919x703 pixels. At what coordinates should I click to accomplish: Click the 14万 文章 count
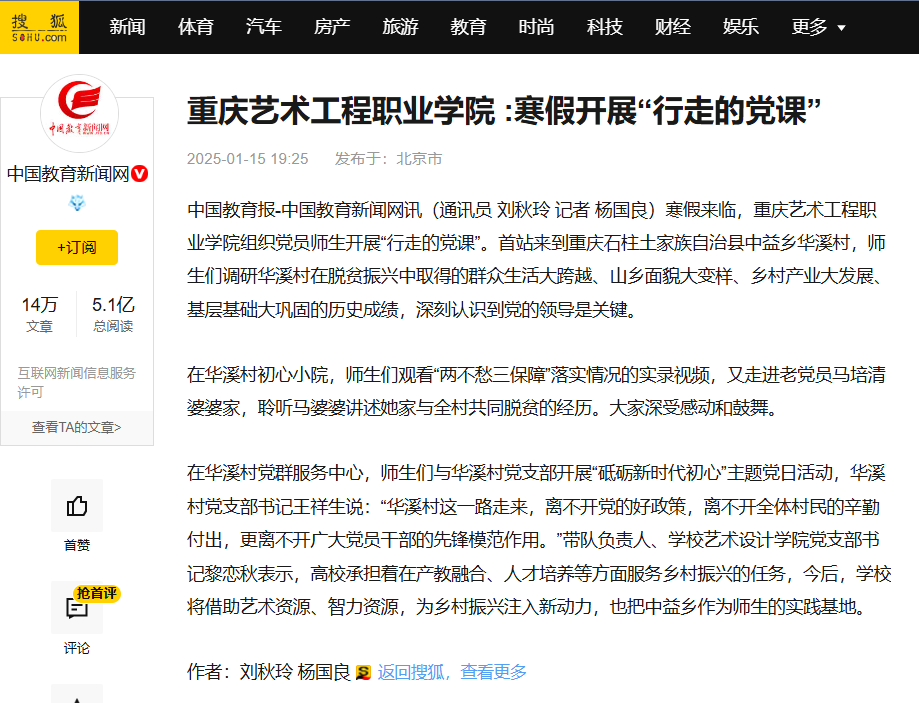[40, 313]
